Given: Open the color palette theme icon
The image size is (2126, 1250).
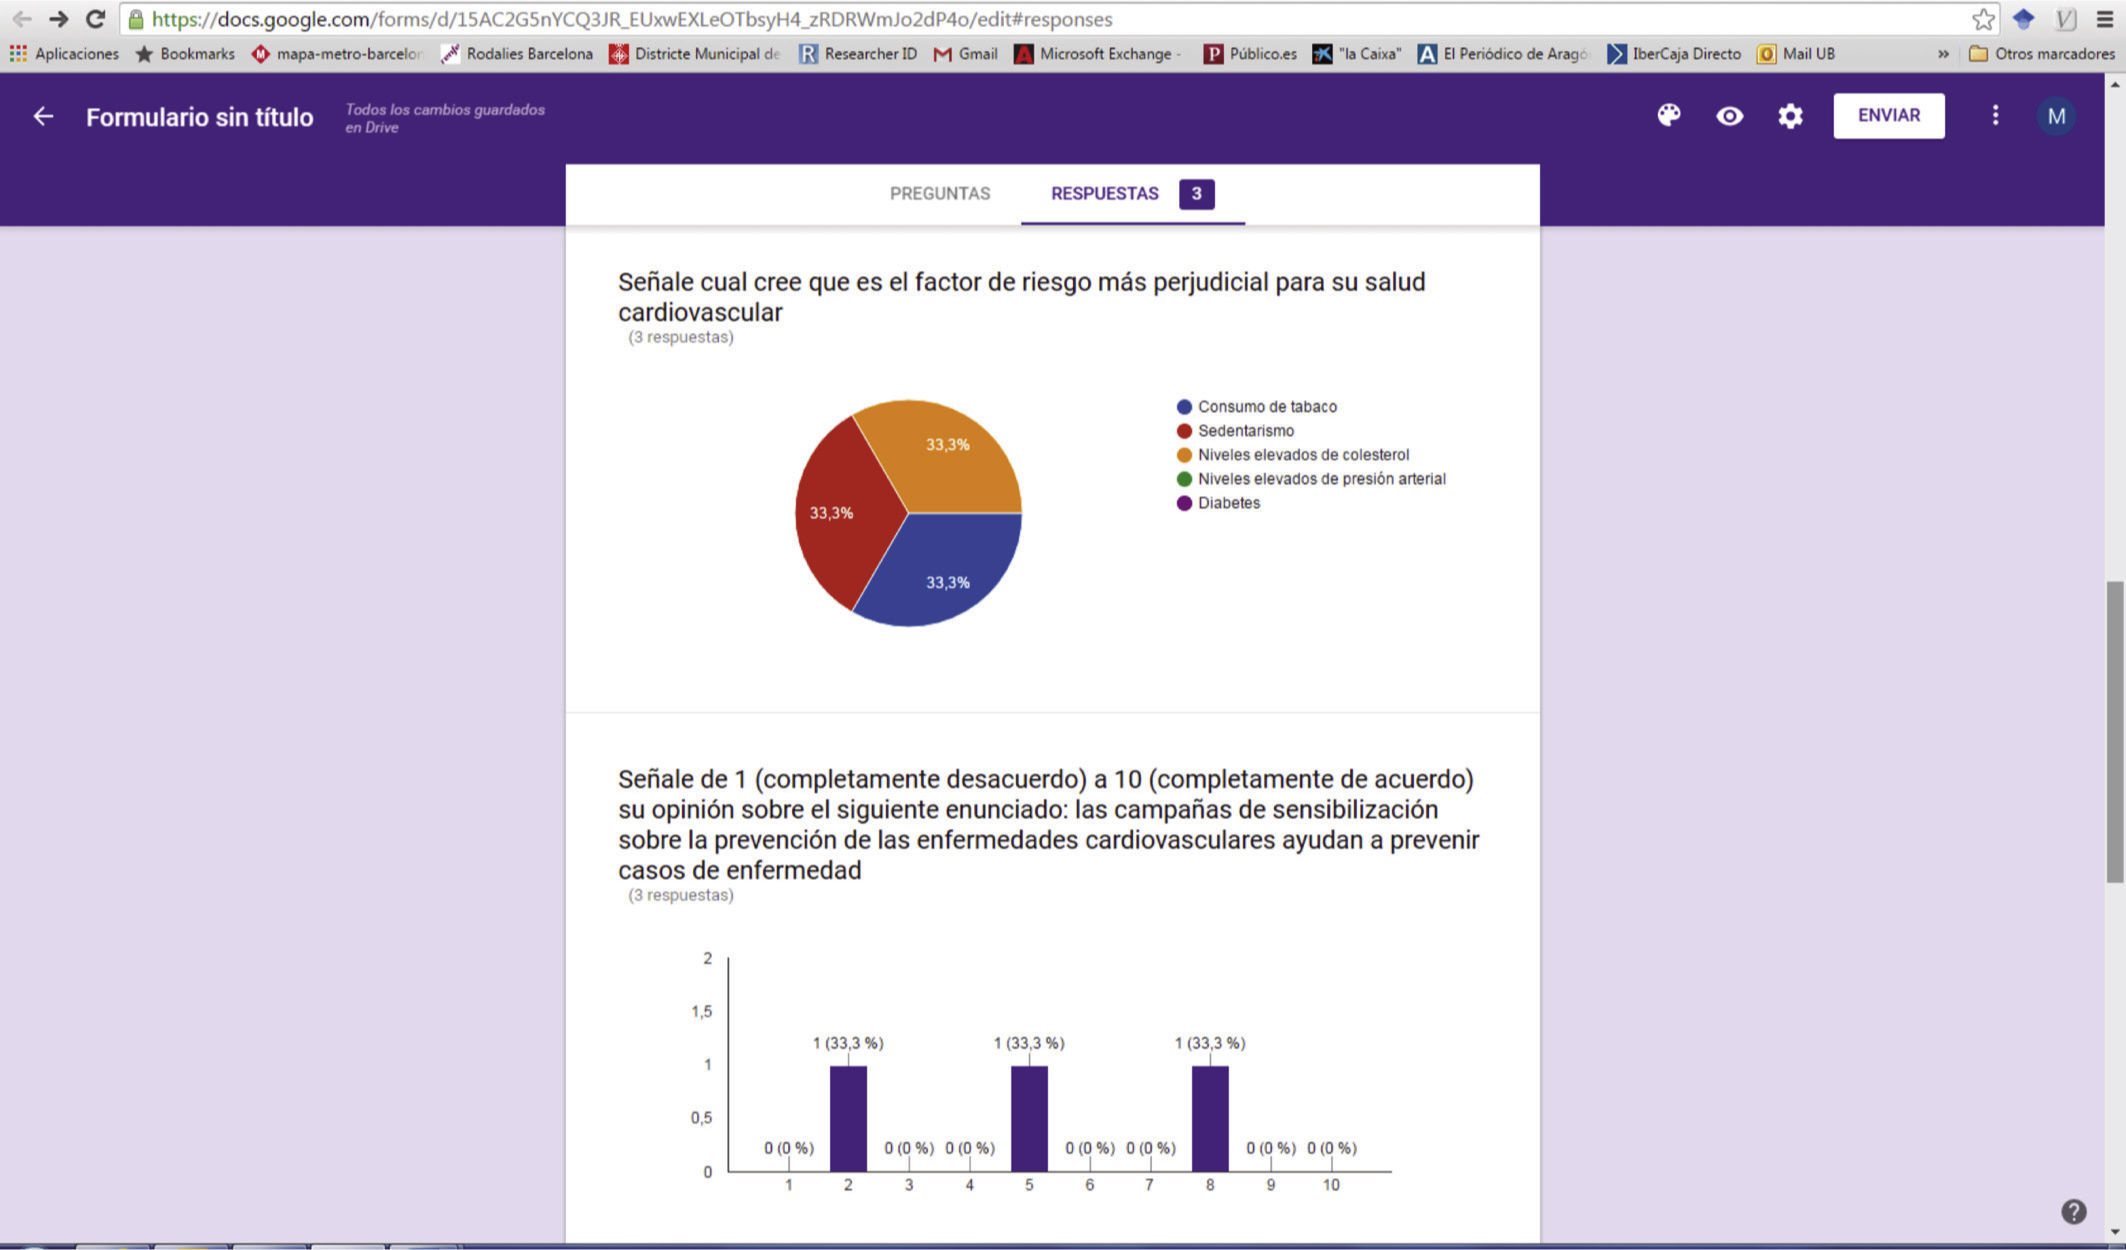Looking at the screenshot, I should coord(1668,116).
